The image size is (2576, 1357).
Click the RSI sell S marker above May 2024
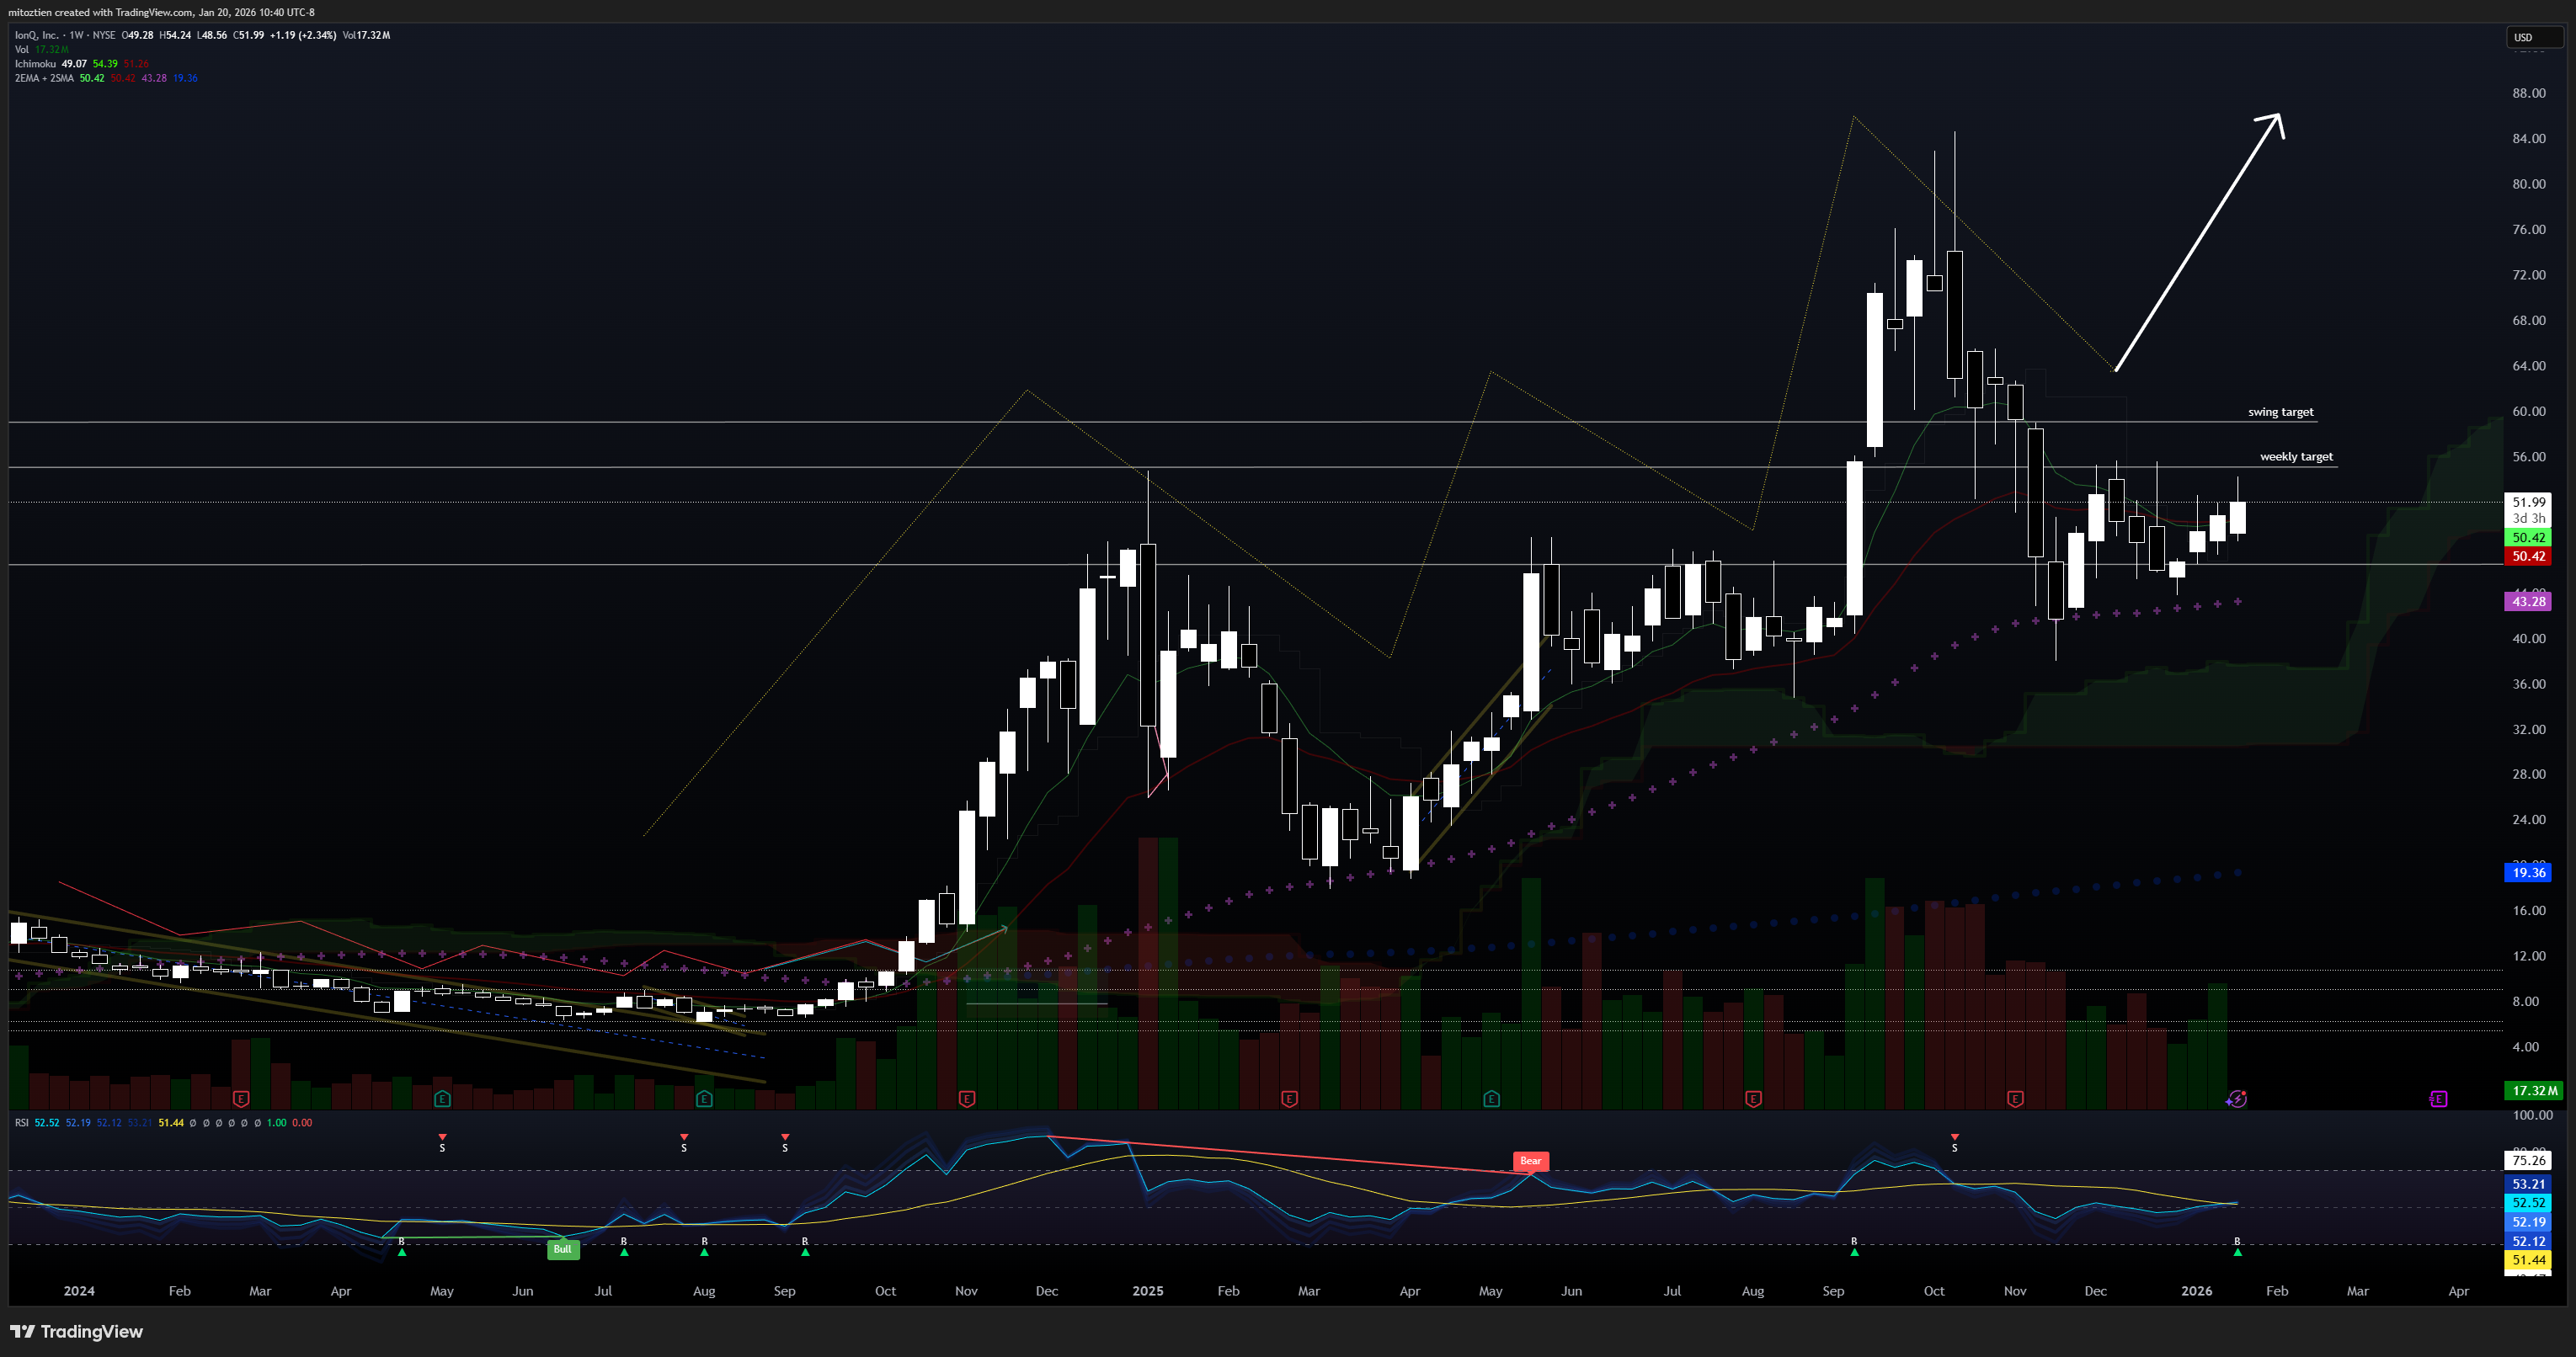442,1143
